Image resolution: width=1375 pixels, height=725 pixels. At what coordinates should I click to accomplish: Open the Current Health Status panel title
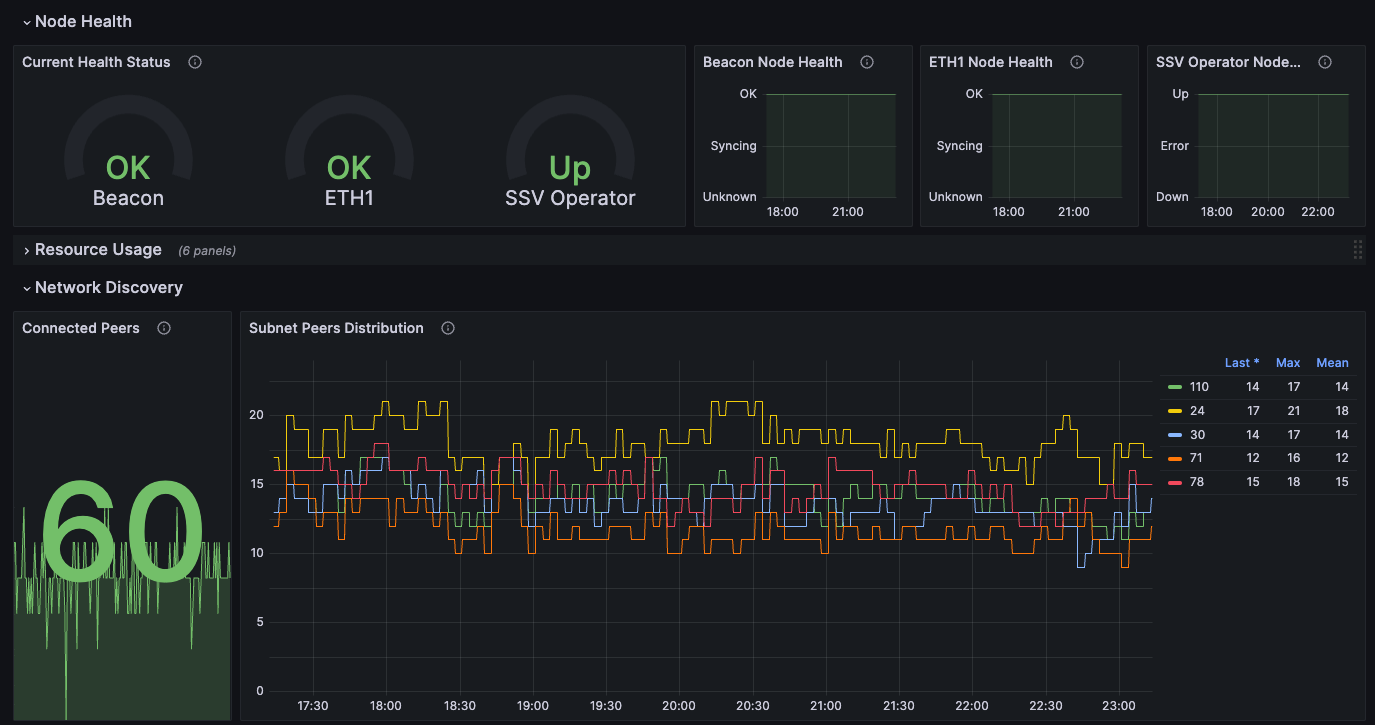coord(96,62)
